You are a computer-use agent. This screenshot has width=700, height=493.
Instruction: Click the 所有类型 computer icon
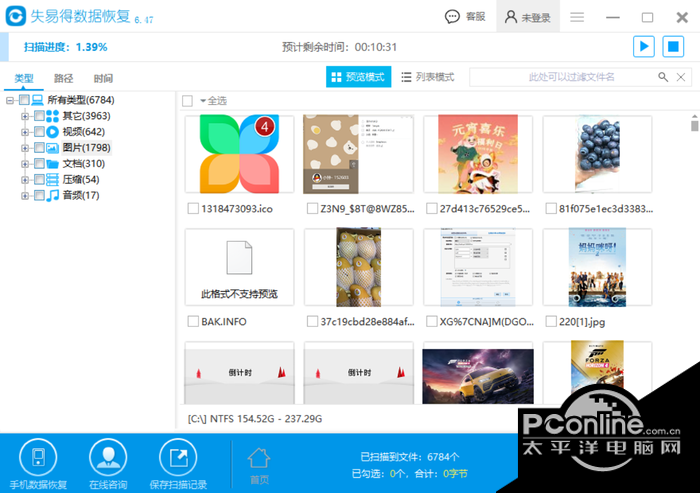pos(38,100)
